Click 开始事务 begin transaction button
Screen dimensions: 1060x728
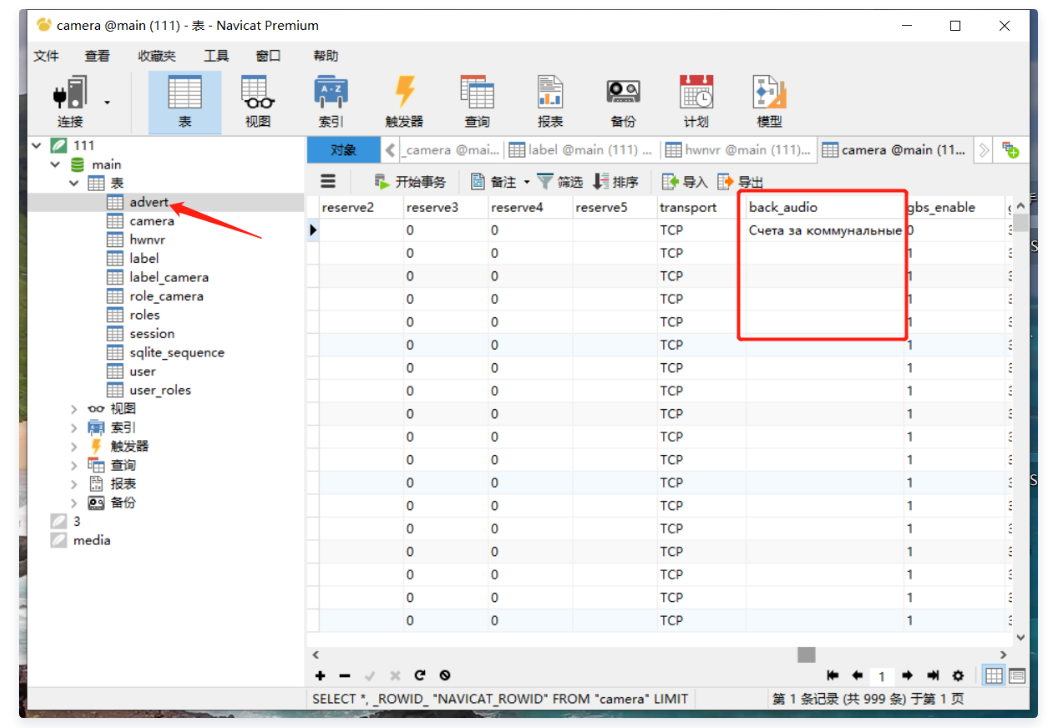(x=410, y=181)
